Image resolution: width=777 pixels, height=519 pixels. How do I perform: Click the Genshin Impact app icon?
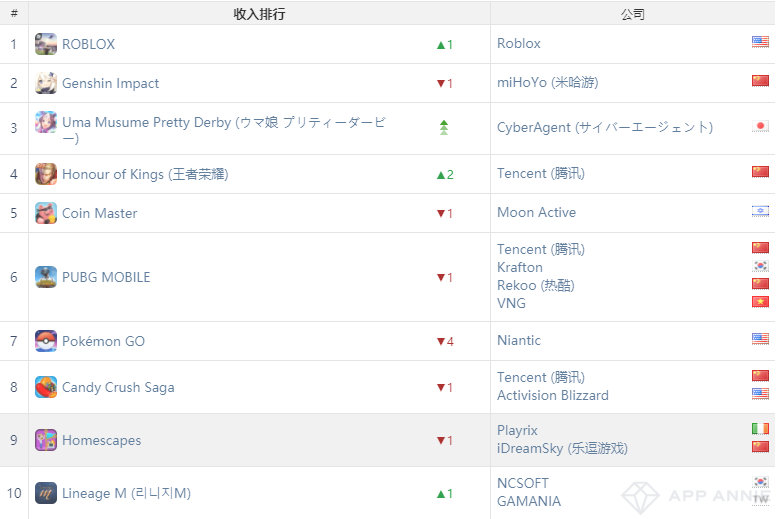[46, 83]
